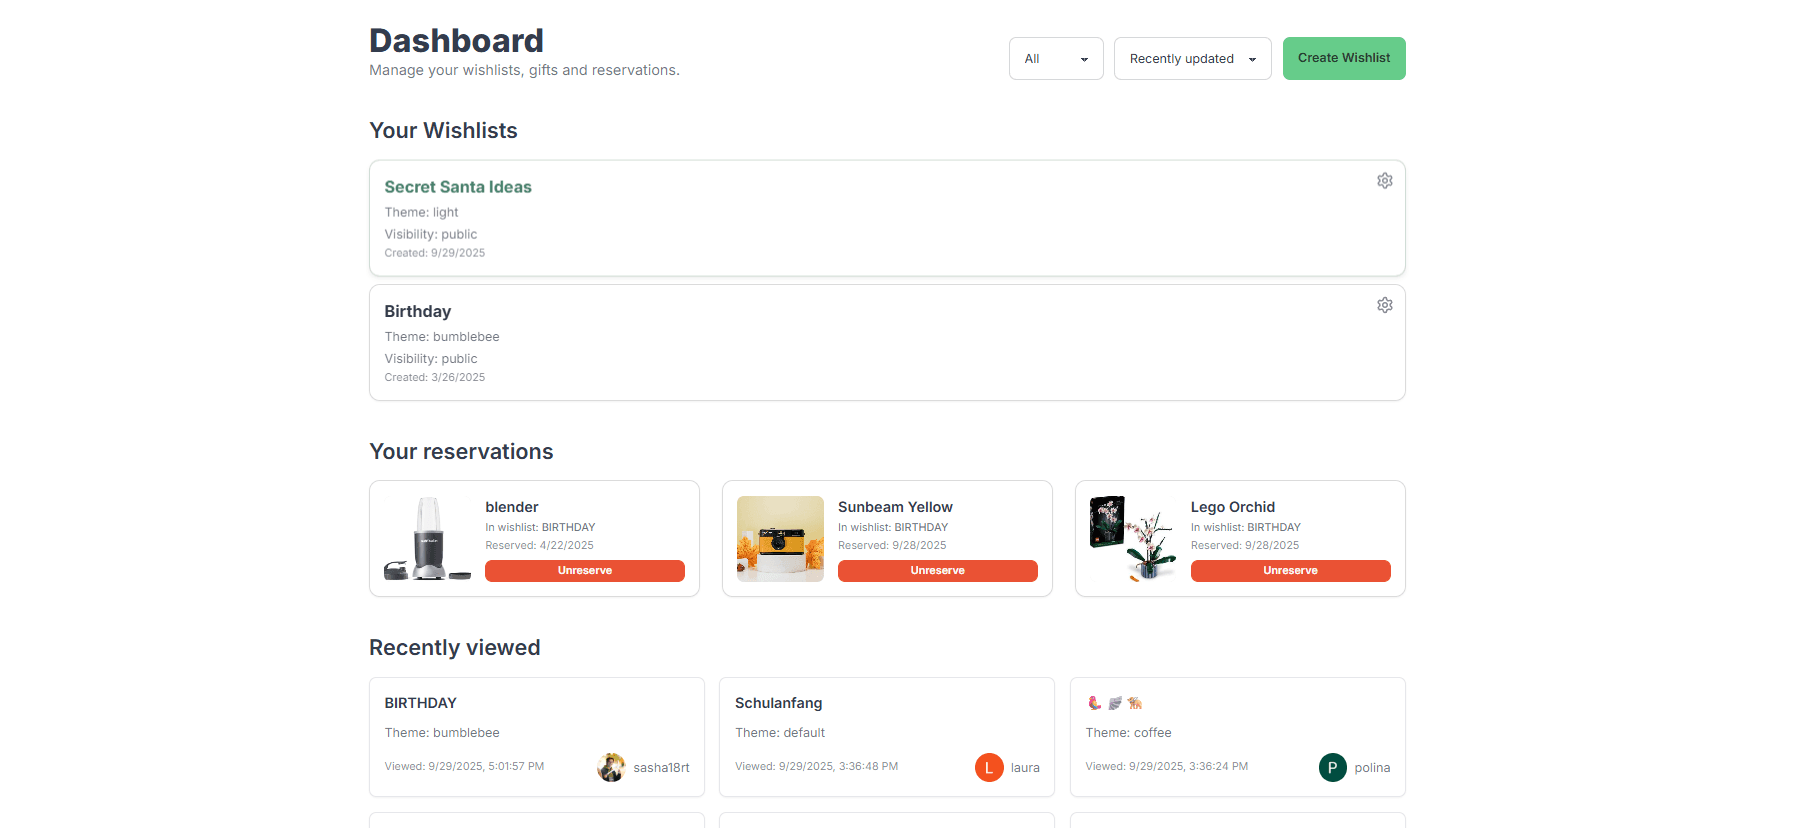Image resolution: width=1817 pixels, height=828 pixels.
Task: Click the Lego Orchid product thumbnail
Action: [1133, 539]
